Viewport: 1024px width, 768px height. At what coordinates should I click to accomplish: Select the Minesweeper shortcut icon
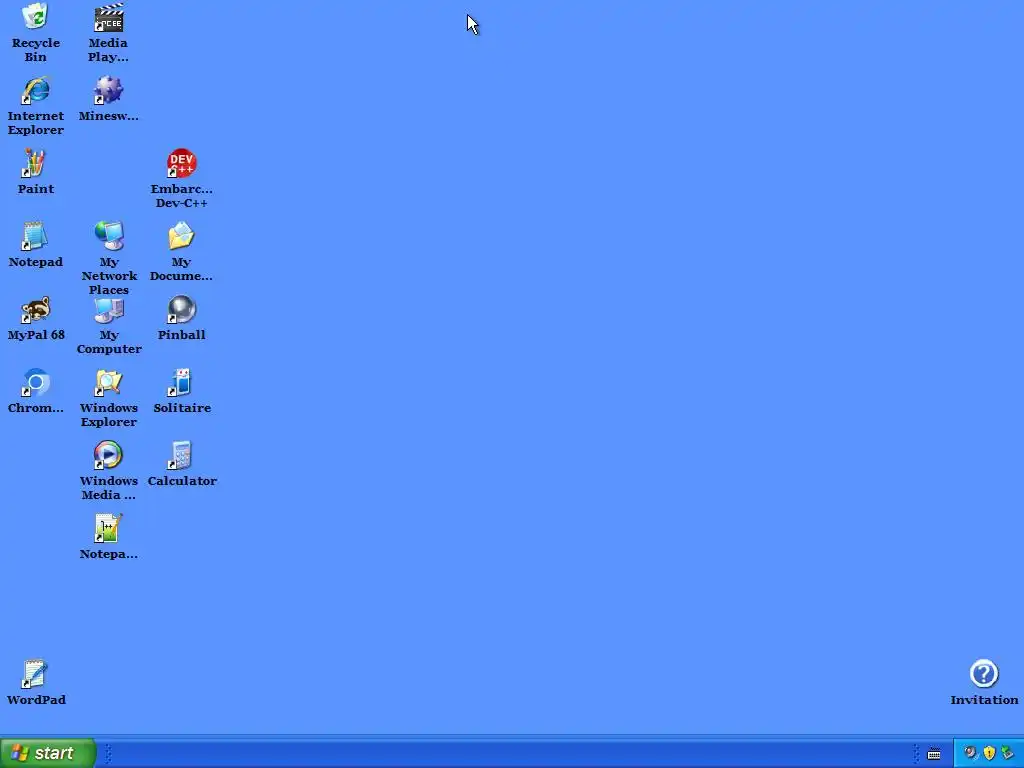[108, 90]
